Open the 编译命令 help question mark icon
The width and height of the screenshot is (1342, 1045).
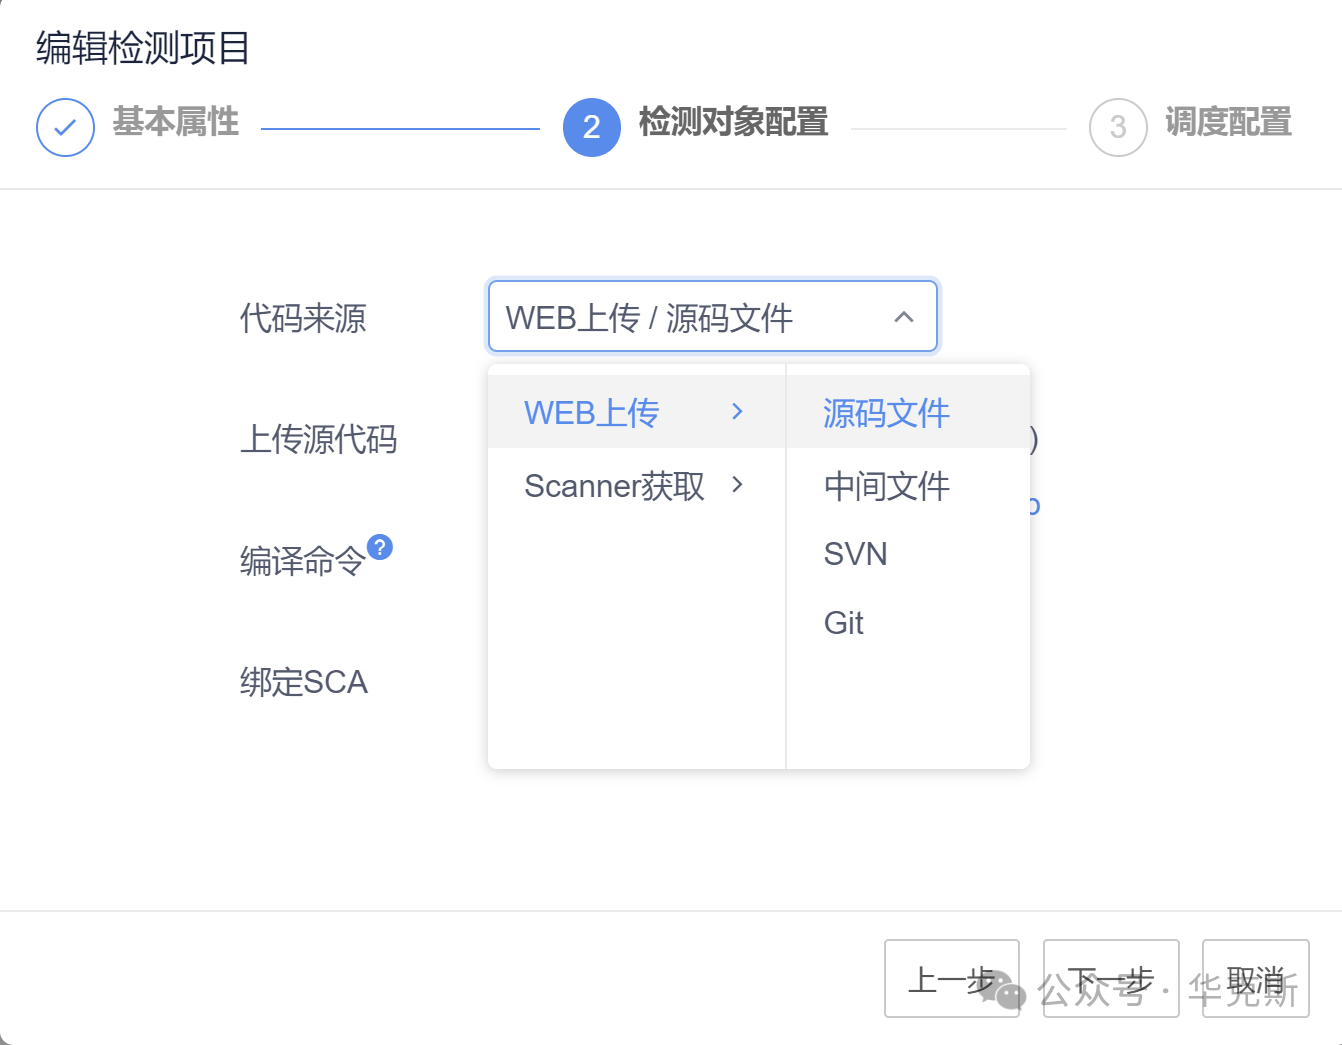382,547
